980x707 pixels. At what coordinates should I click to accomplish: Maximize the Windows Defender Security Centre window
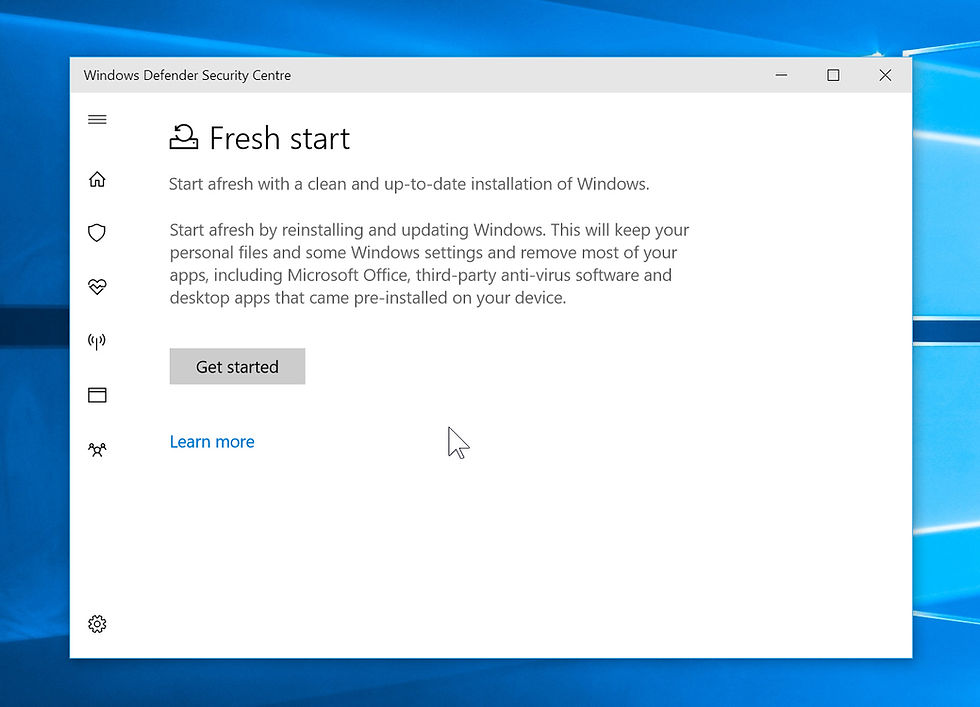(833, 75)
